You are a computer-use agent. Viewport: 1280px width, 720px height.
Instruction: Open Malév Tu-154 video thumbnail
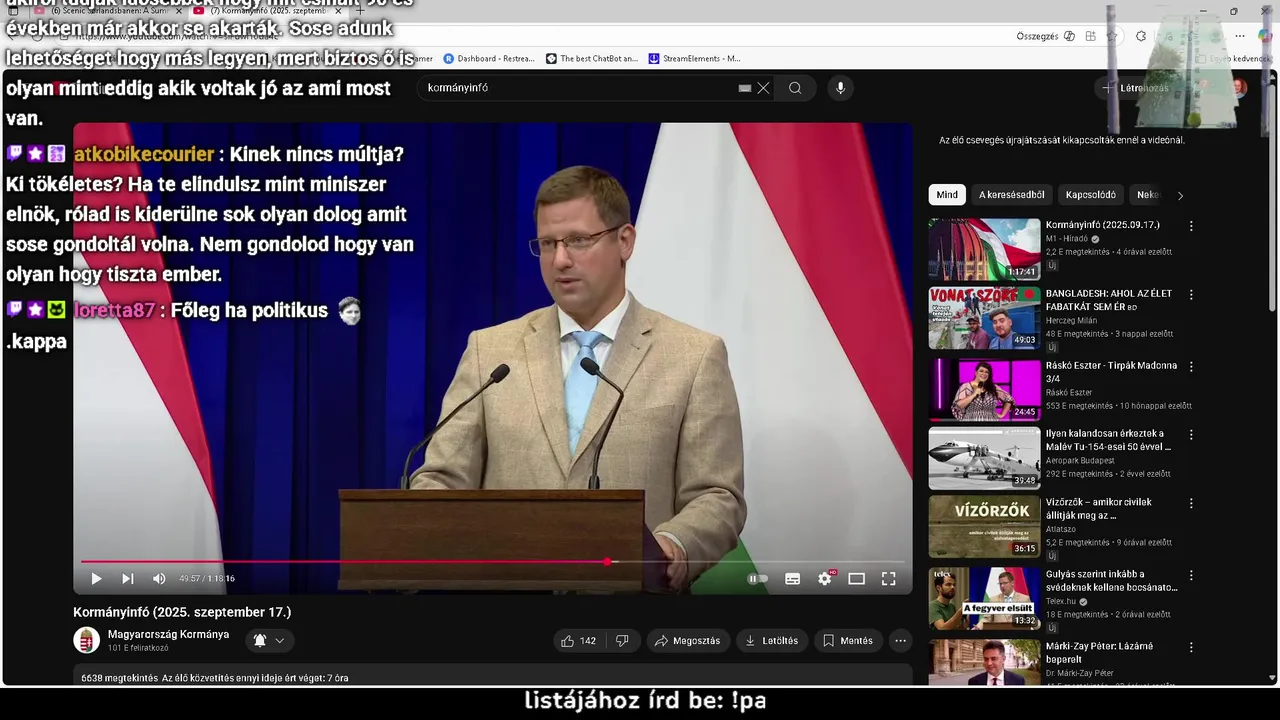pyautogui.click(x=984, y=458)
